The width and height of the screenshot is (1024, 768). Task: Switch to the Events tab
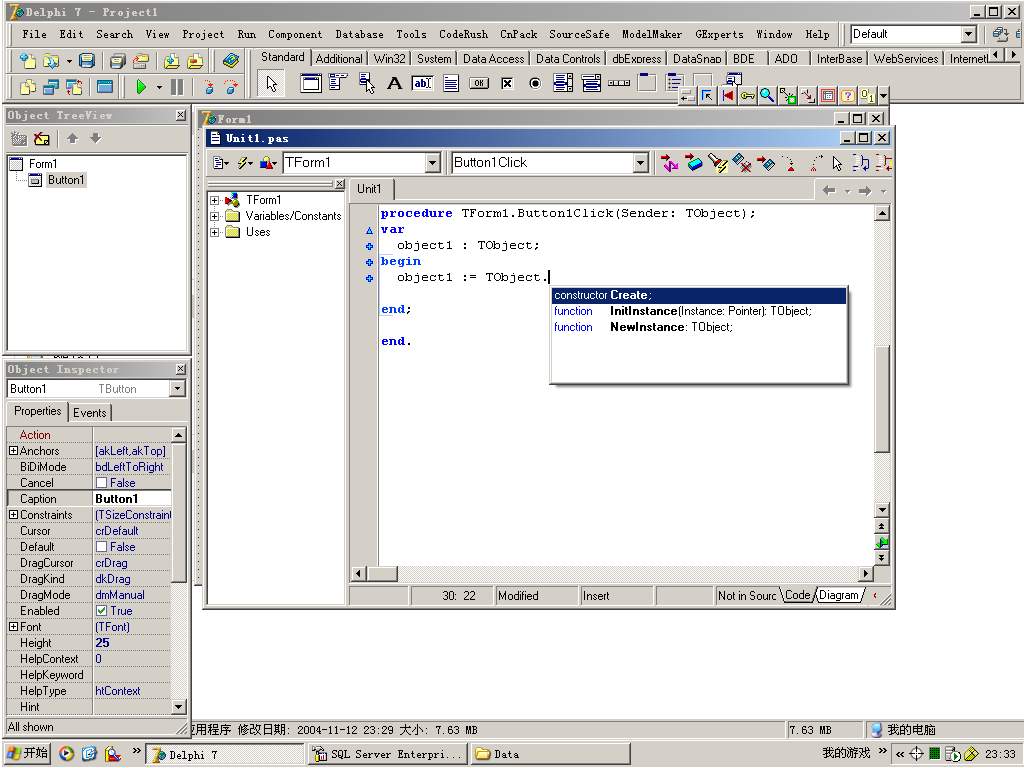click(89, 413)
